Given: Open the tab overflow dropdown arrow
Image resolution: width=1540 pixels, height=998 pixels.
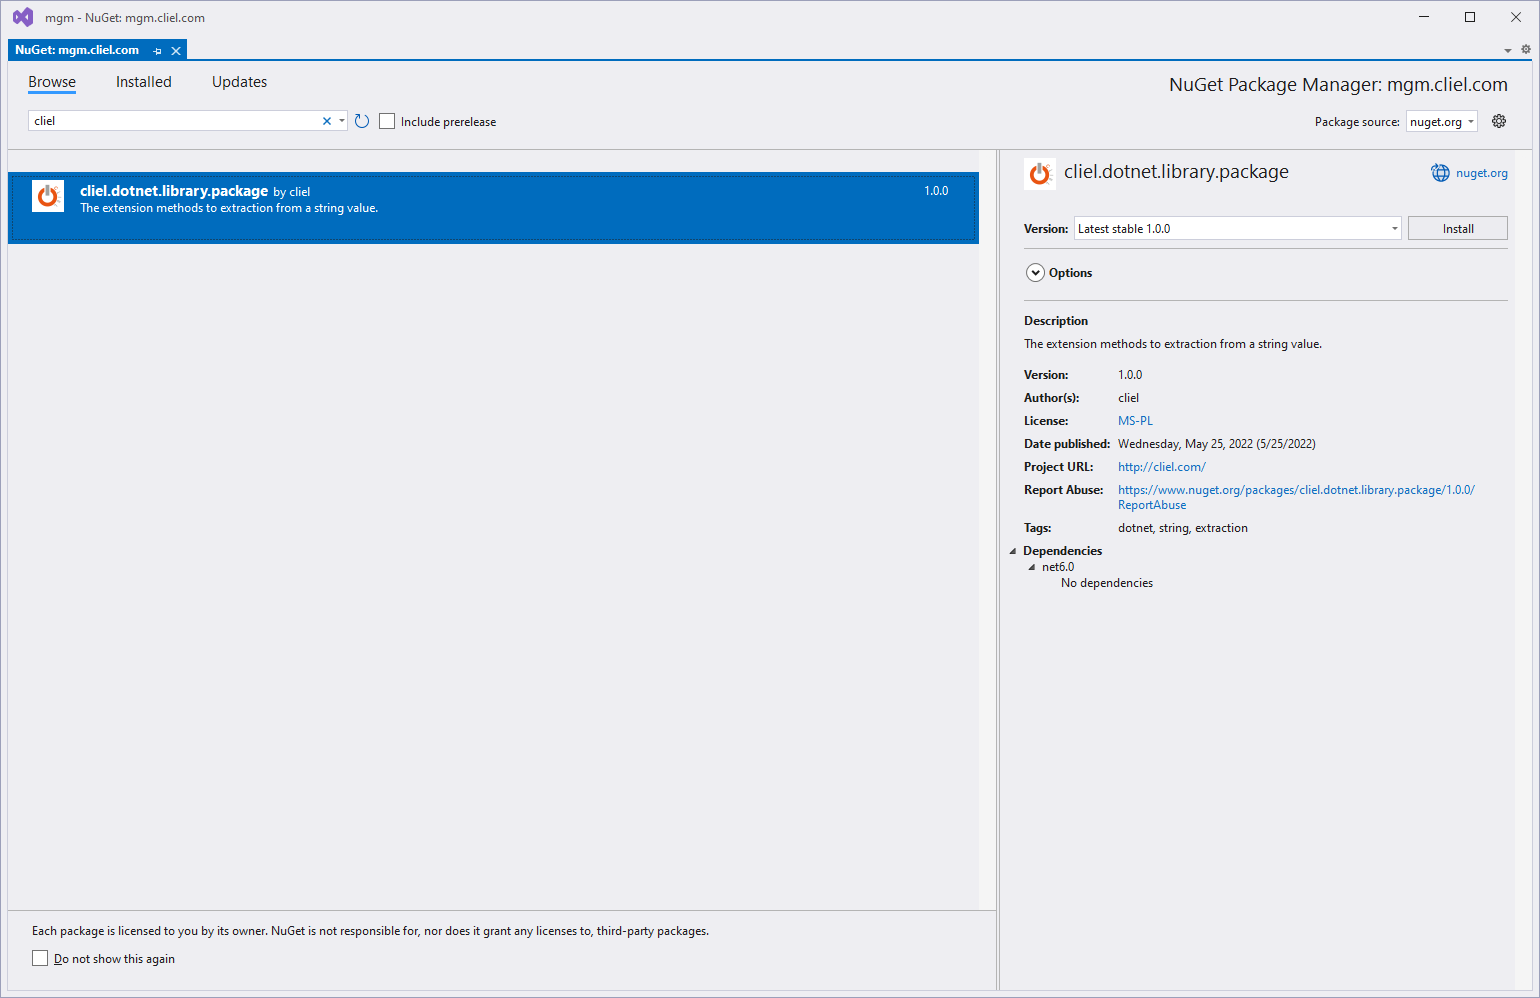Looking at the screenshot, I should pyautogui.click(x=1508, y=50).
